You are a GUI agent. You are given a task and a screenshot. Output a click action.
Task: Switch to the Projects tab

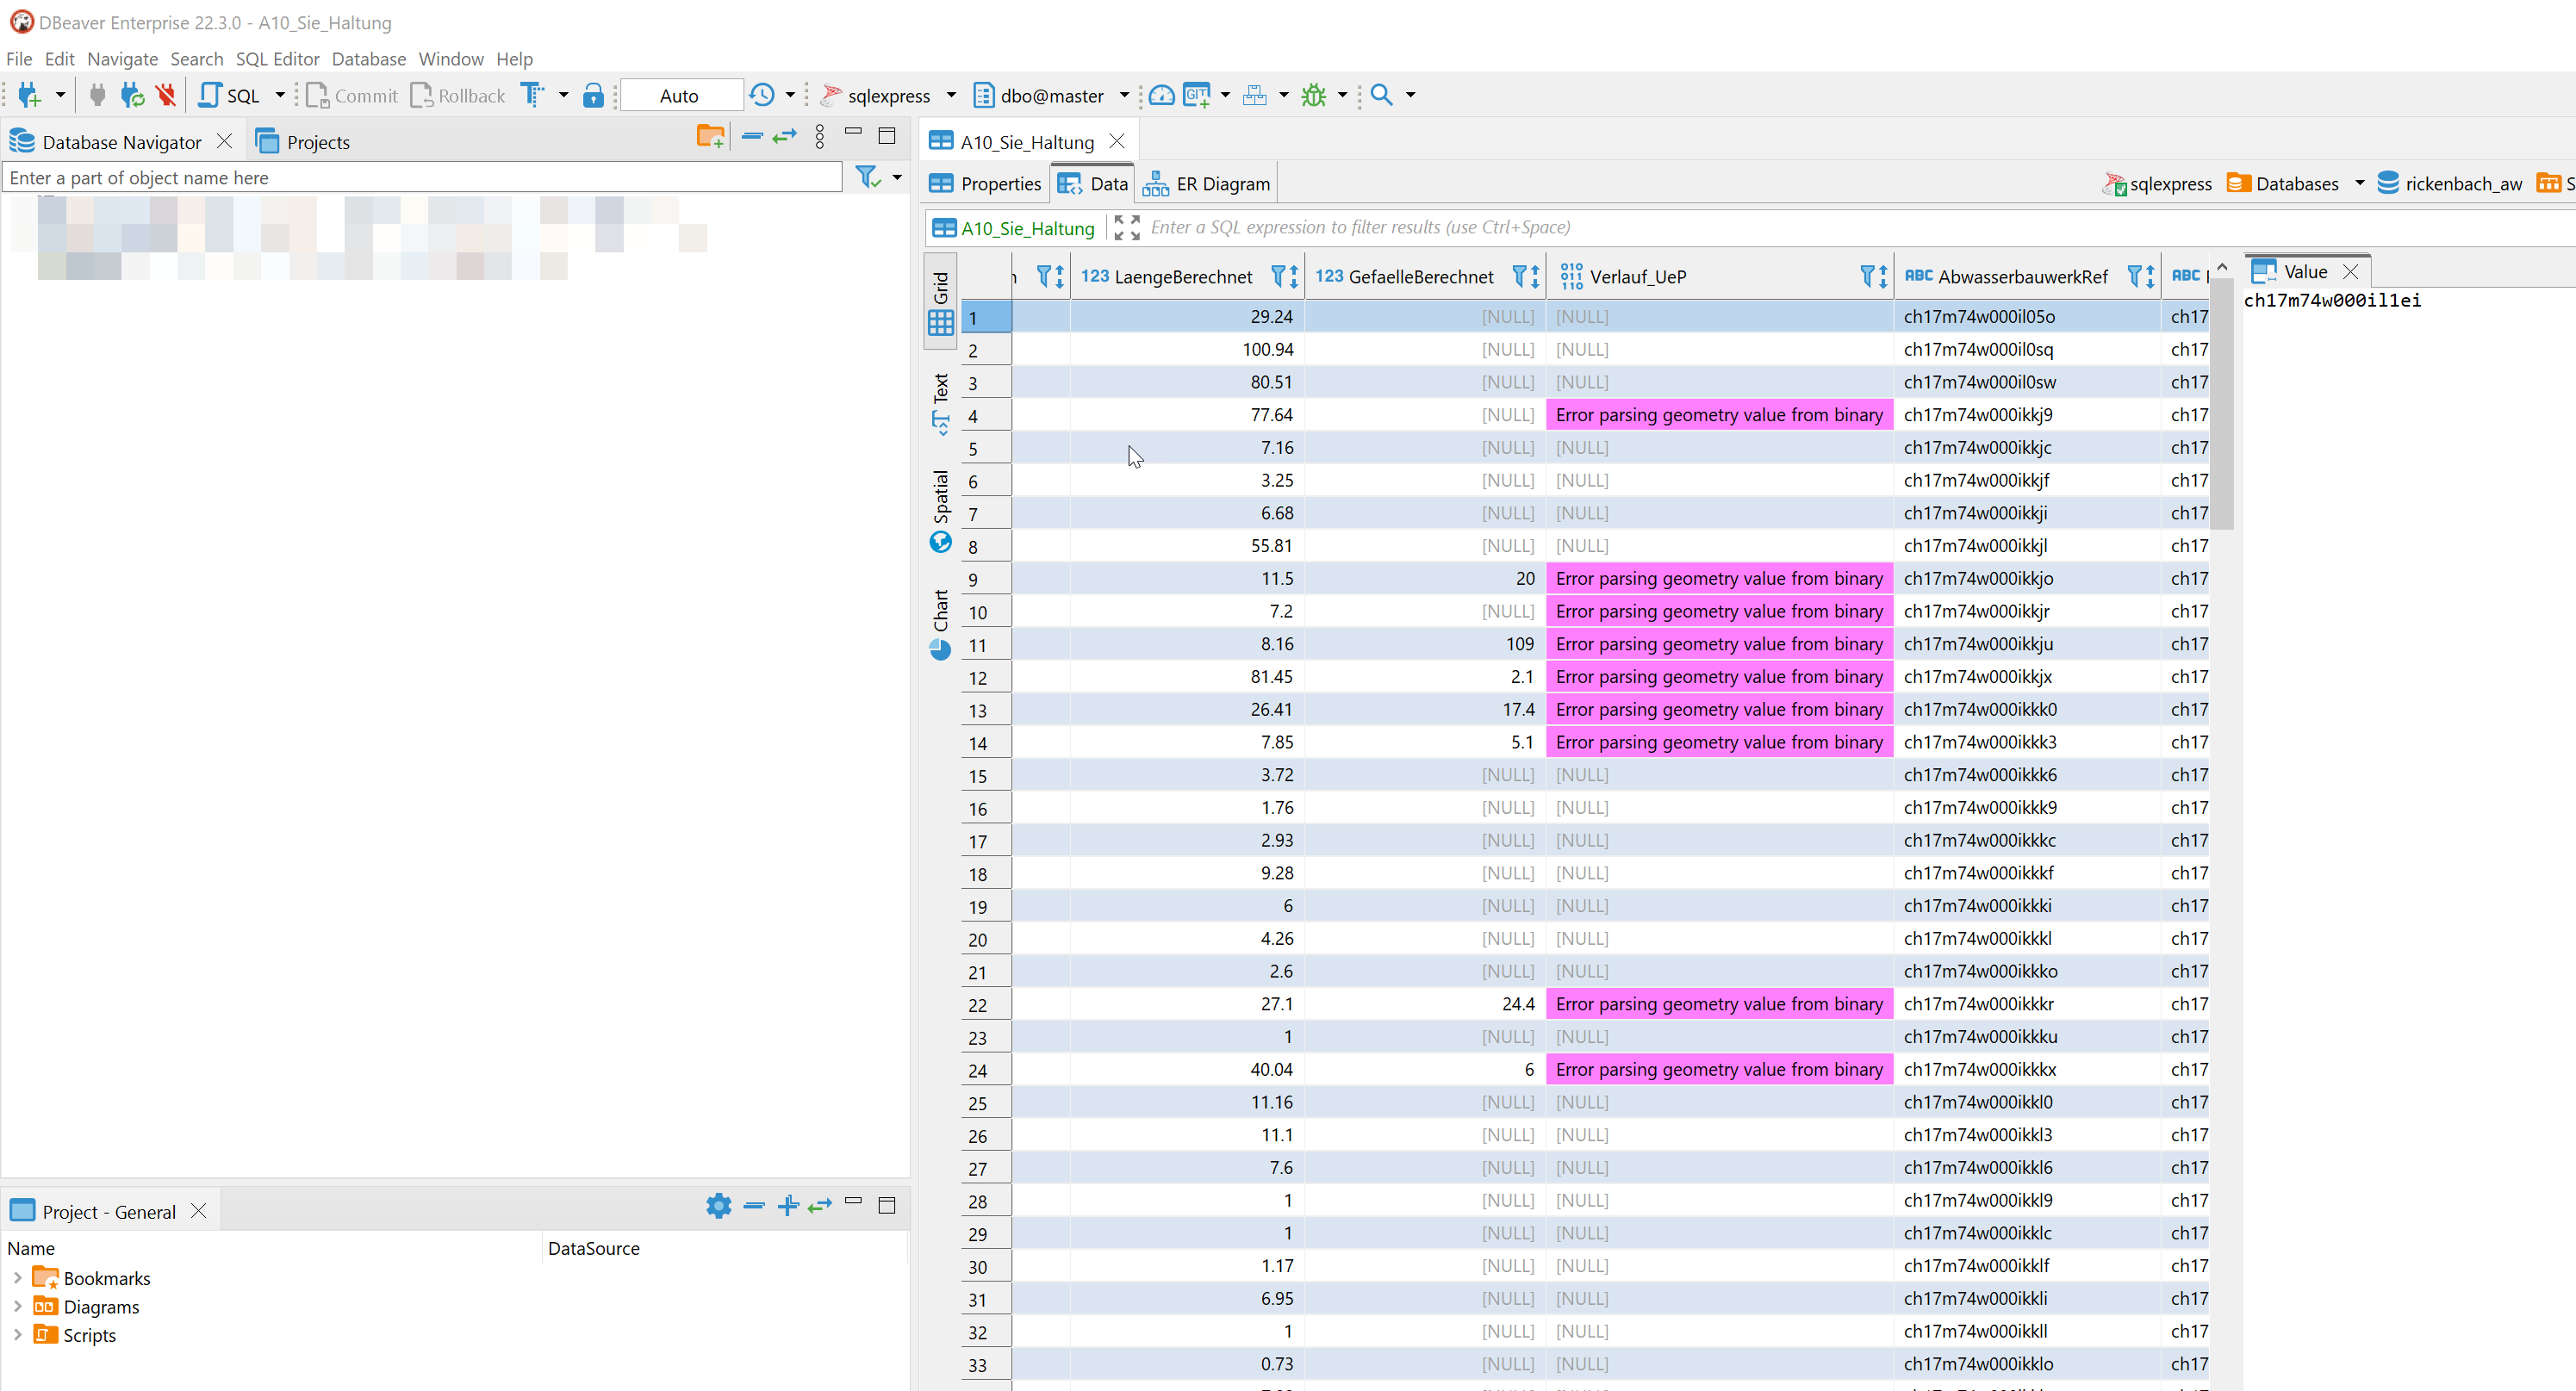303,141
